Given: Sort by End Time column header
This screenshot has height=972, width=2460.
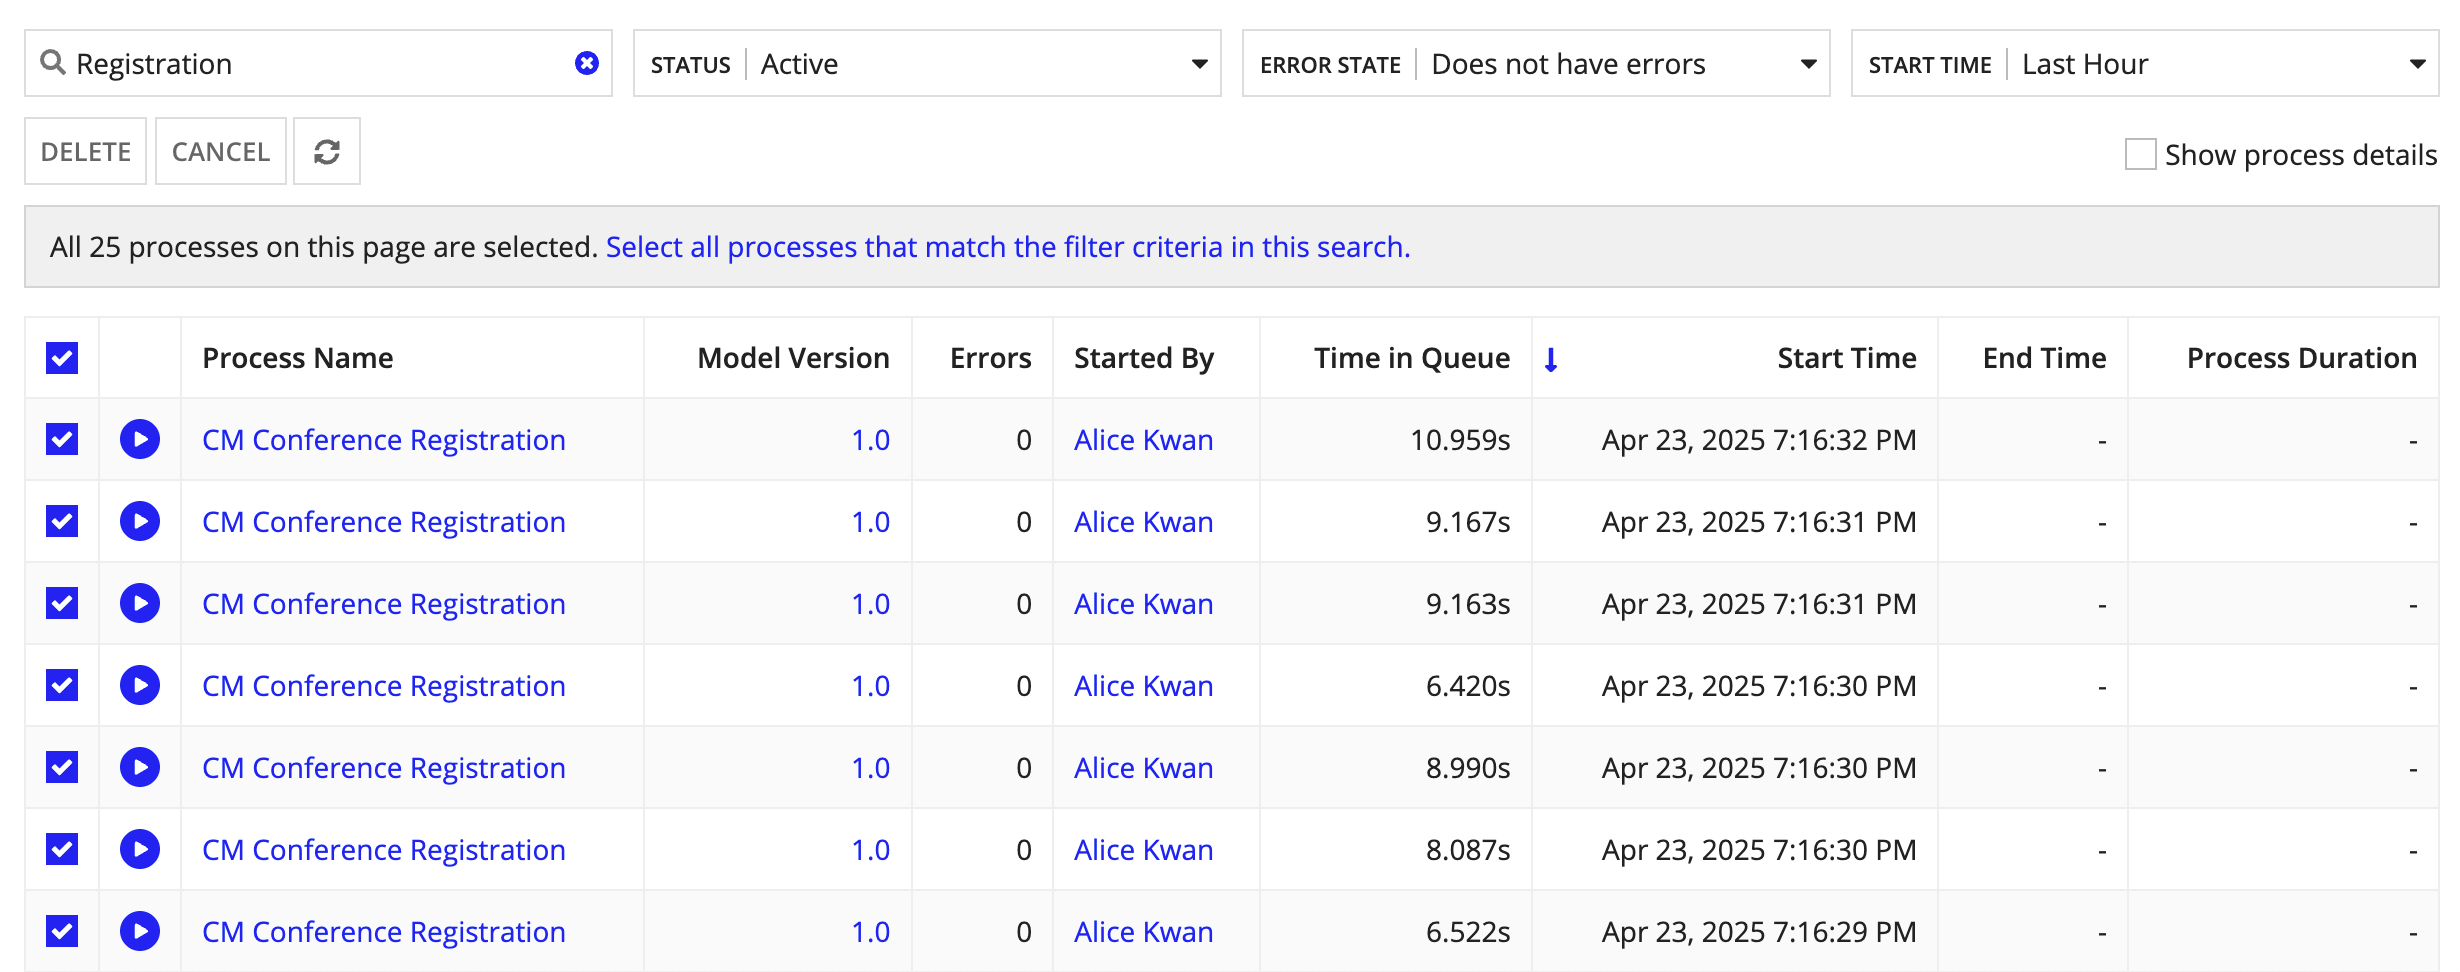Looking at the screenshot, I should [2044, 358].
